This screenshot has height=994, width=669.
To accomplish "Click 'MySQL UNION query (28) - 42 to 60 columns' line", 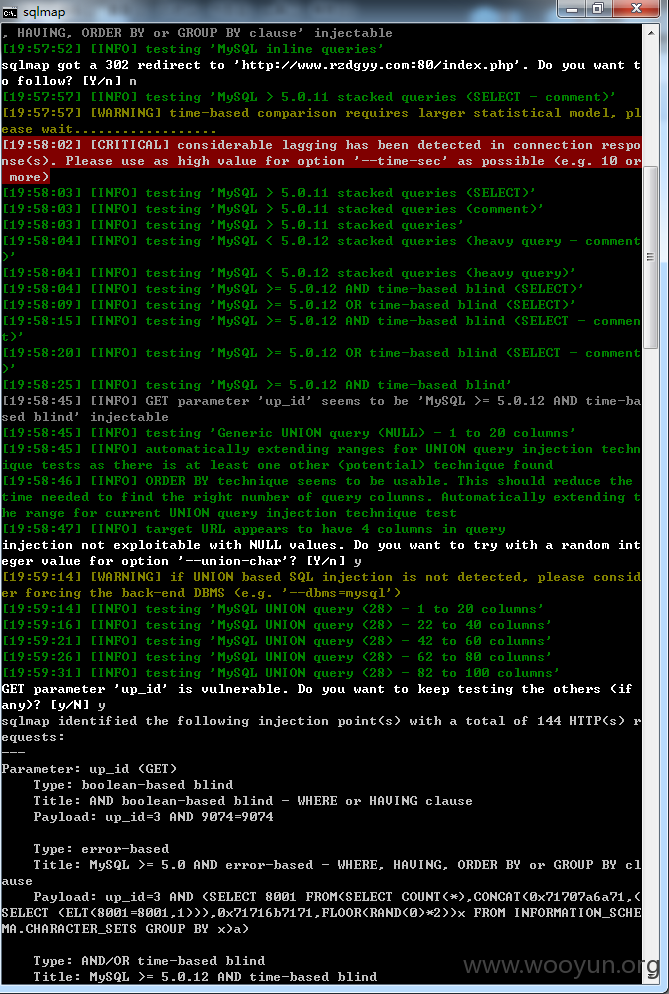I will pyautogui.click(x=277, y=641).
